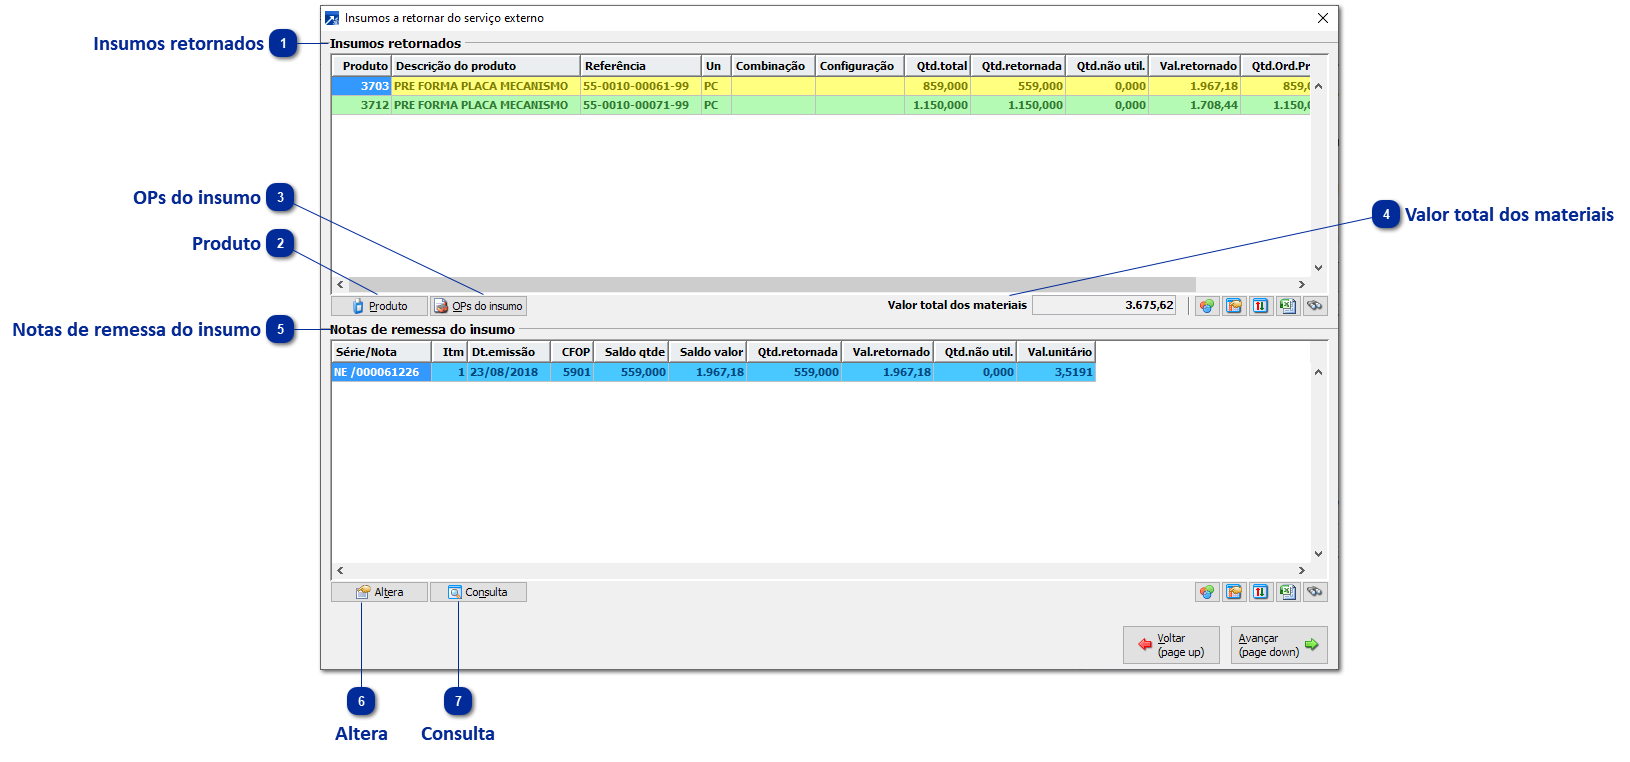
Task: Click the Referência column header
Action: pos(641,66)
